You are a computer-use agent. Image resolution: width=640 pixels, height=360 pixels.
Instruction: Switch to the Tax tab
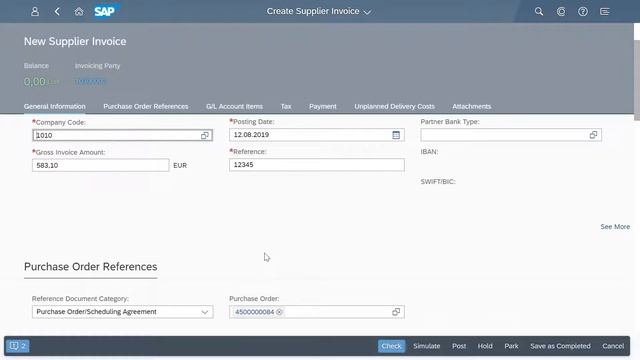click(x=286, y=107)
